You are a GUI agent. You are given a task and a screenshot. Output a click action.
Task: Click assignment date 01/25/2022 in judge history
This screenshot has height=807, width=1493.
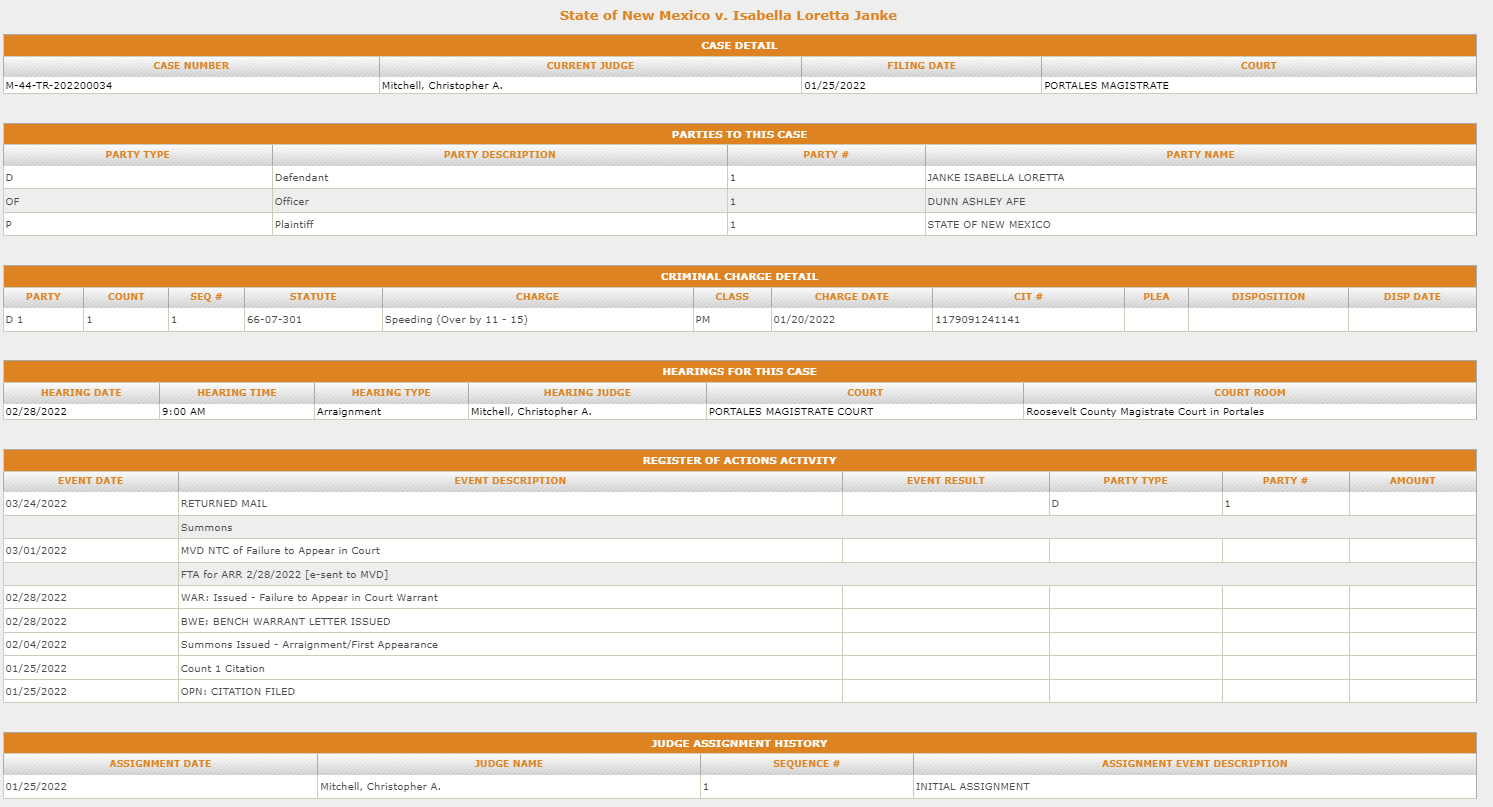(x=36, y=787)
